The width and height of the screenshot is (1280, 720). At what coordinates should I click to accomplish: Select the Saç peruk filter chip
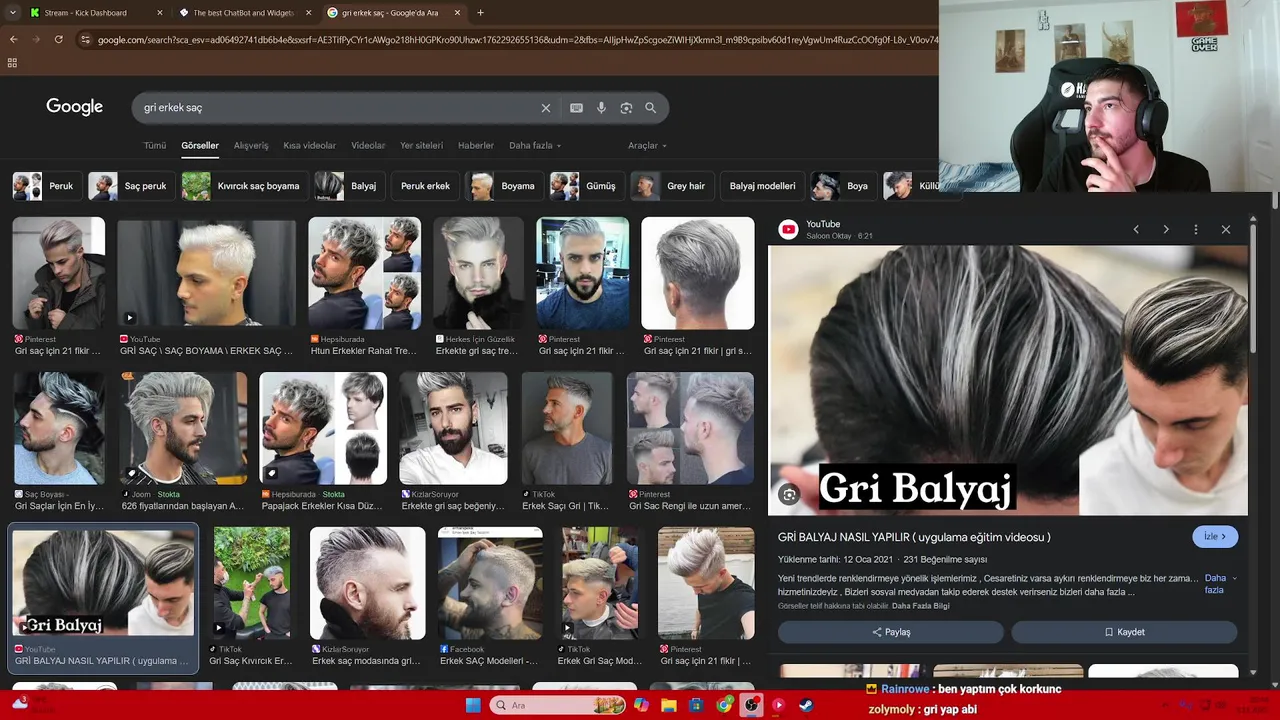(x=131, y=186)
